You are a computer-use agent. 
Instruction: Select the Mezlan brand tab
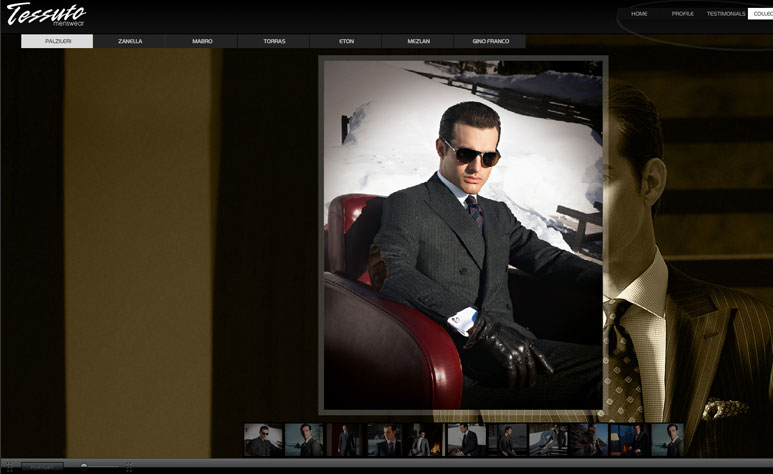click(x=418, y=41)
